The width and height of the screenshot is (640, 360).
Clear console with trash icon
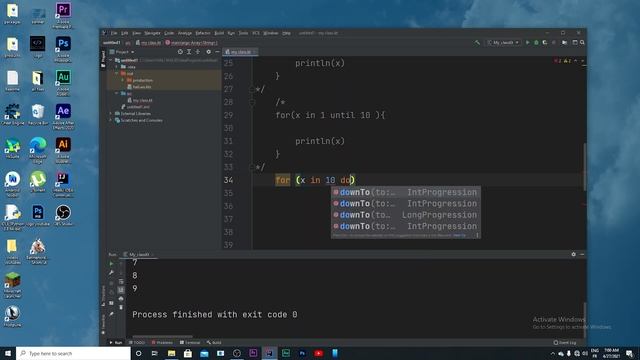pos(121,307)
